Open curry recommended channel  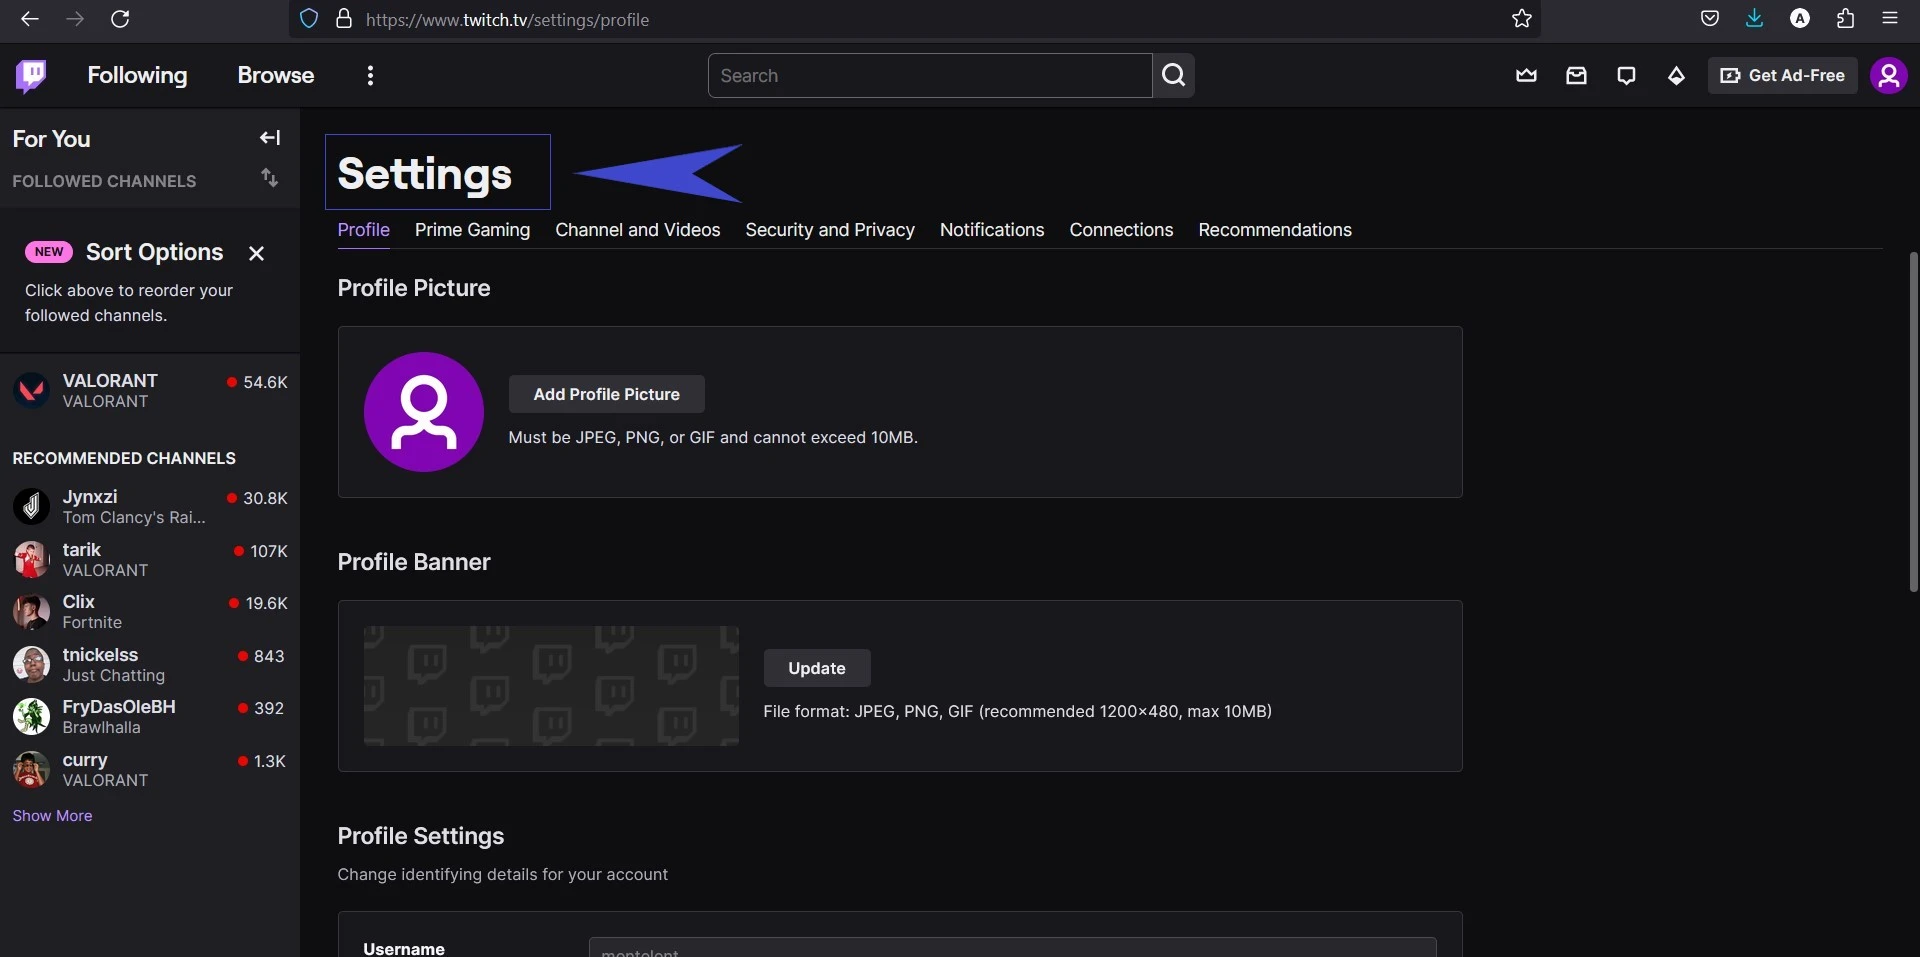150,770
